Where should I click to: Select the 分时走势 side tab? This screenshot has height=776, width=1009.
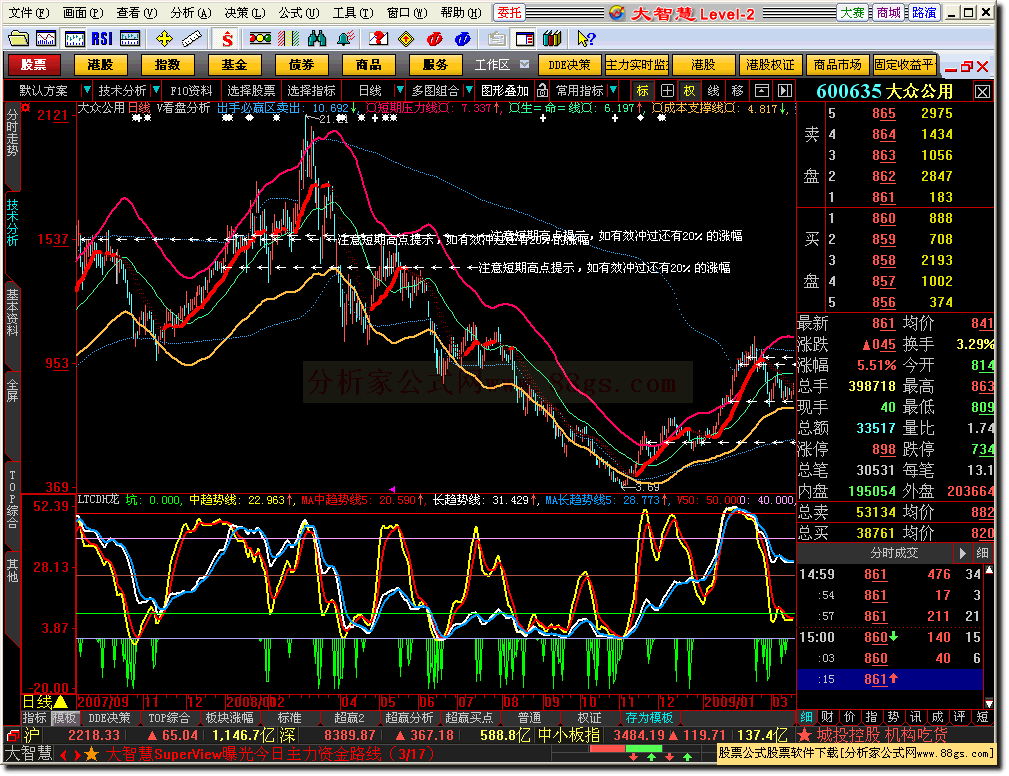coord(12,133)
